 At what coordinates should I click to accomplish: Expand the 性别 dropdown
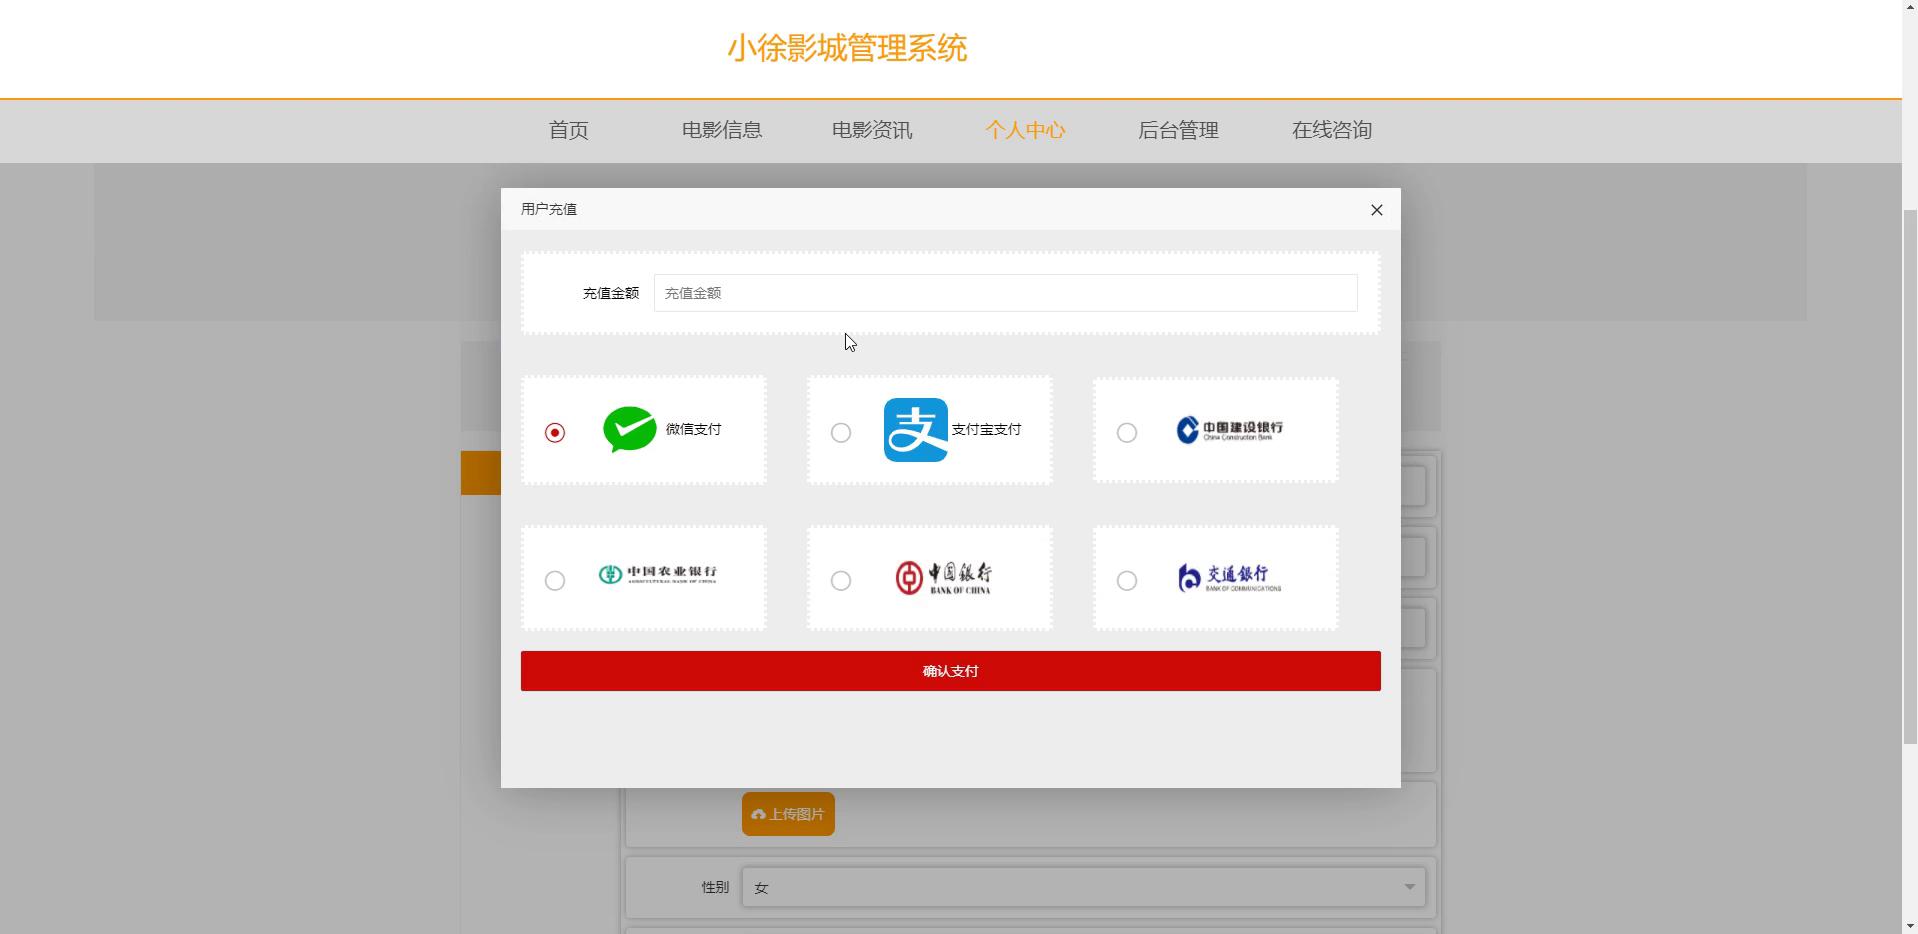coord(1083,887)
